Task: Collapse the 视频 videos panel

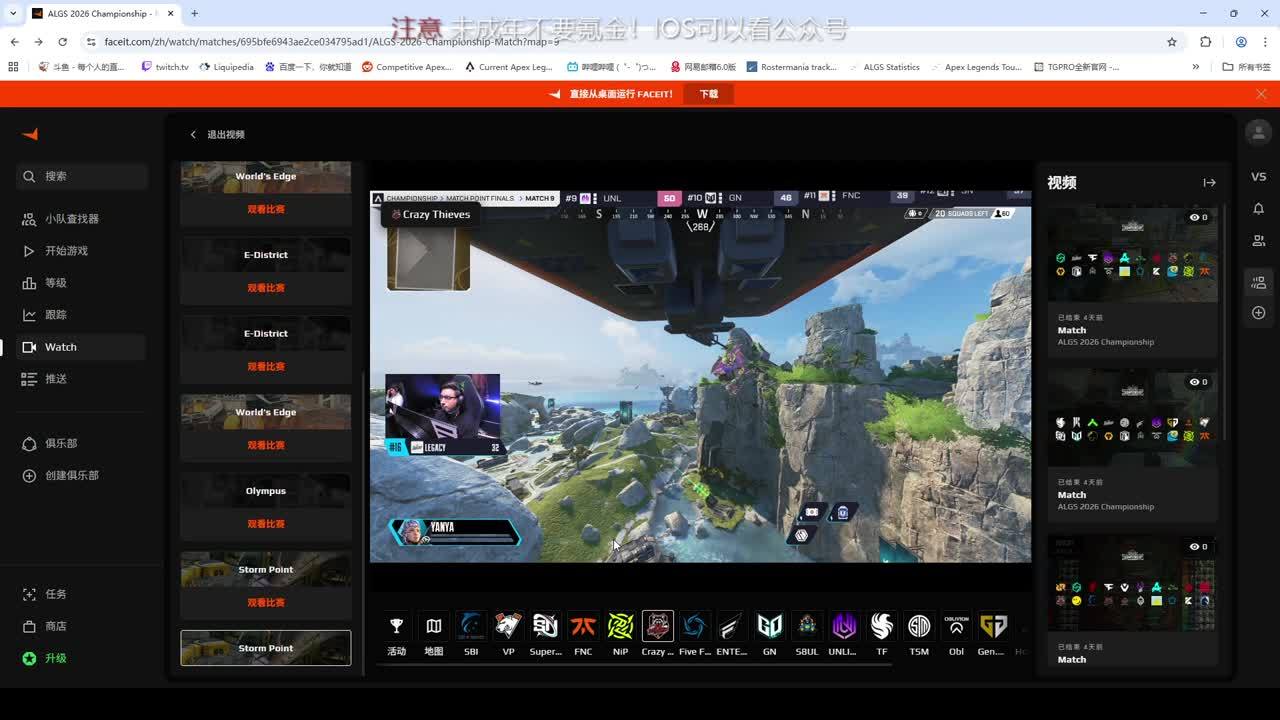Action: pyautogui.click(x=1209, y=183)
